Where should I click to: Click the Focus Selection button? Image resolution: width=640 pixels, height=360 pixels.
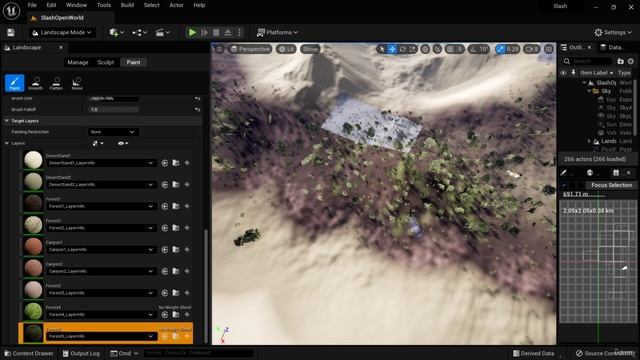611,185
